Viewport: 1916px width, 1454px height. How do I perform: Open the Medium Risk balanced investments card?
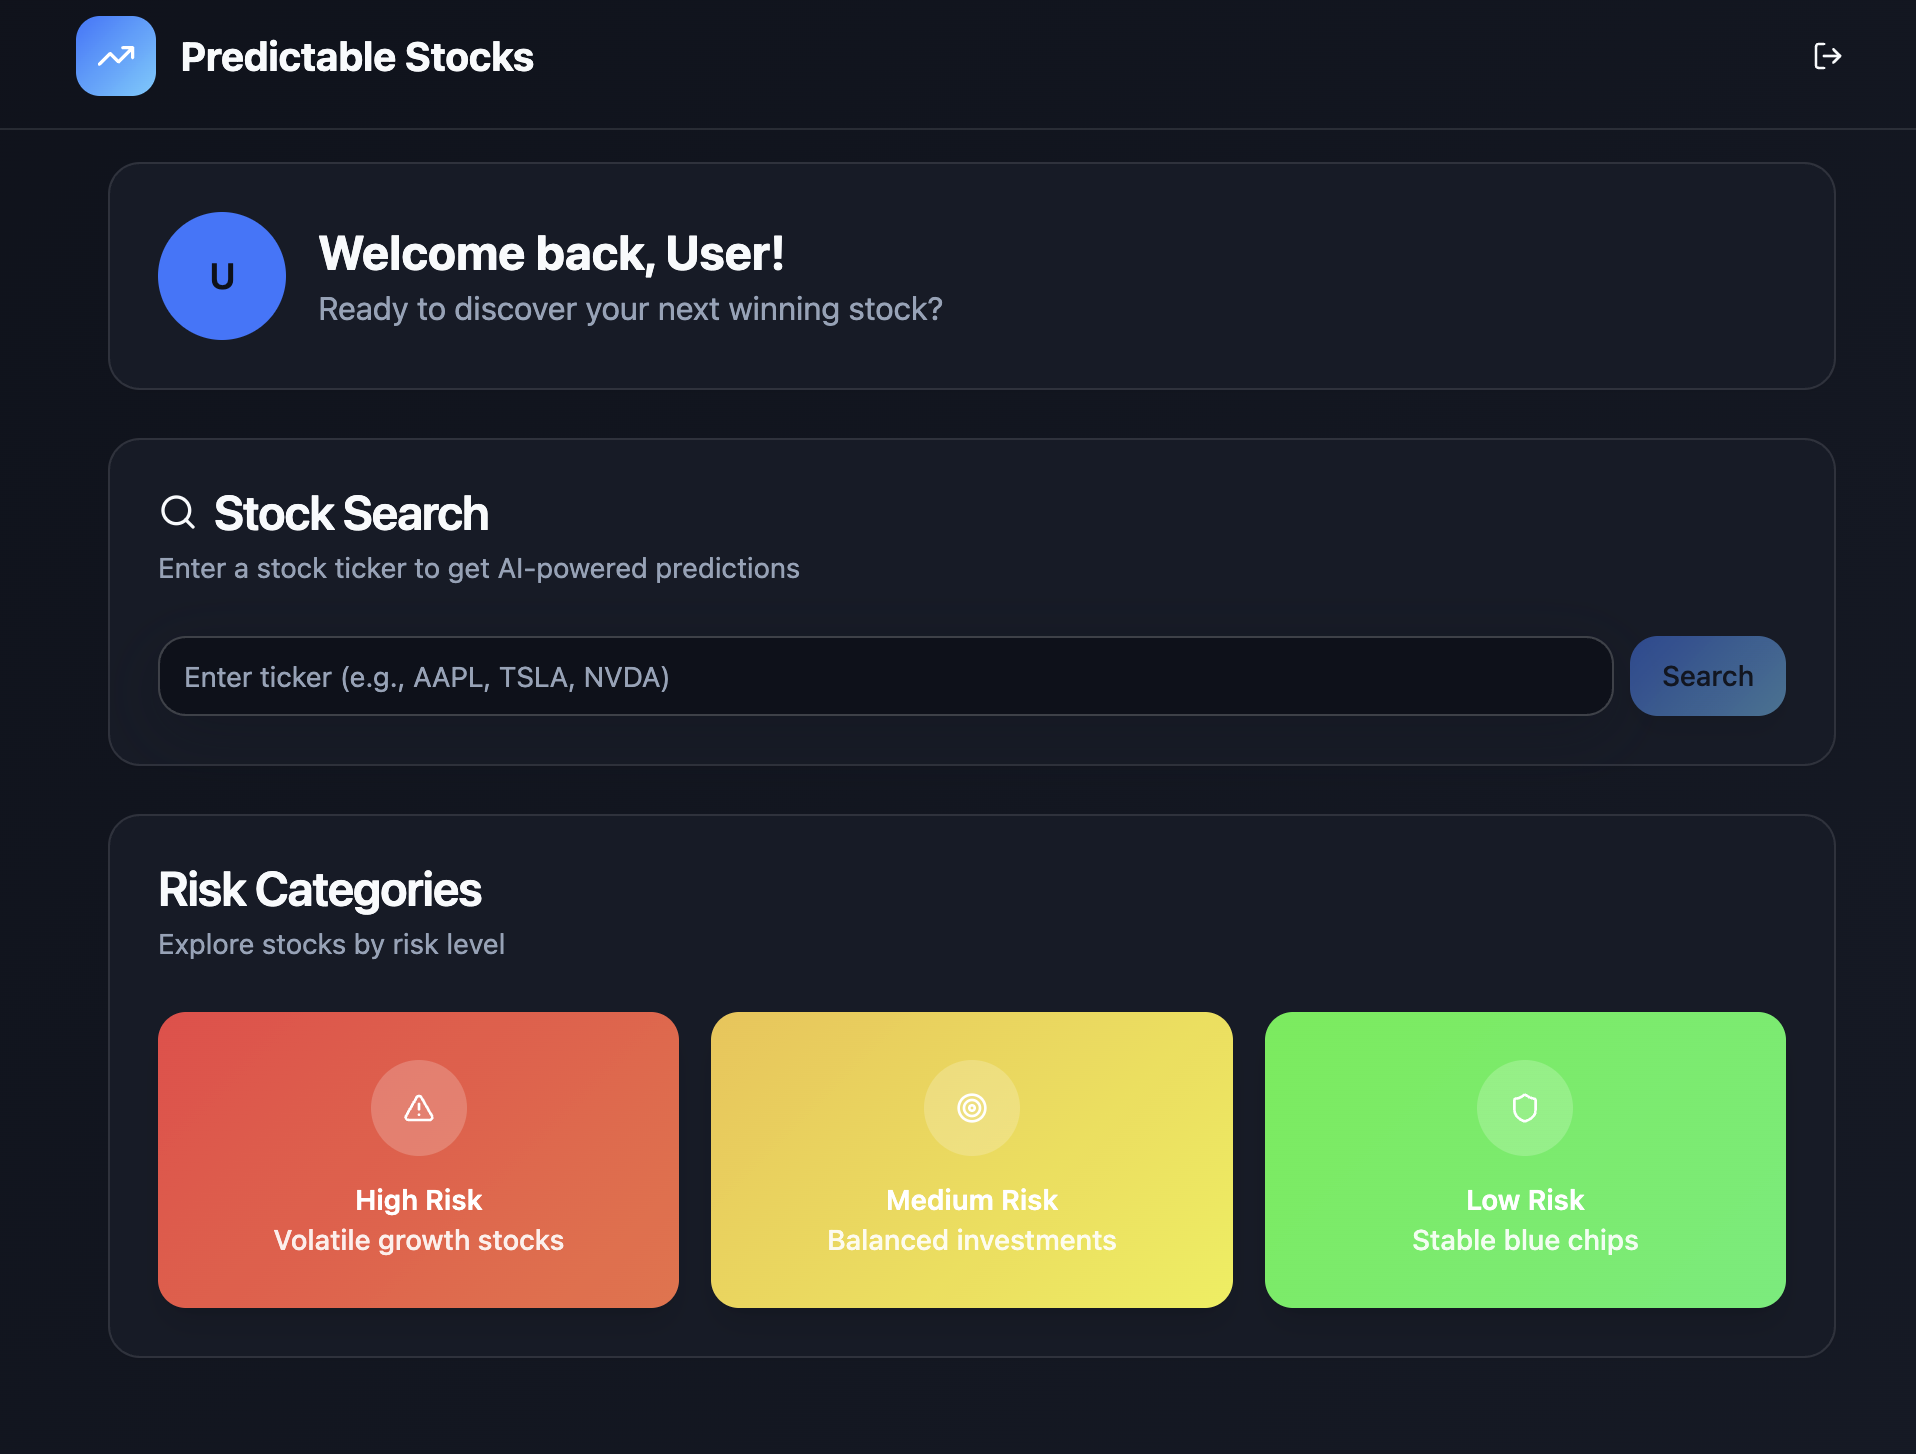coord(972,1160)
